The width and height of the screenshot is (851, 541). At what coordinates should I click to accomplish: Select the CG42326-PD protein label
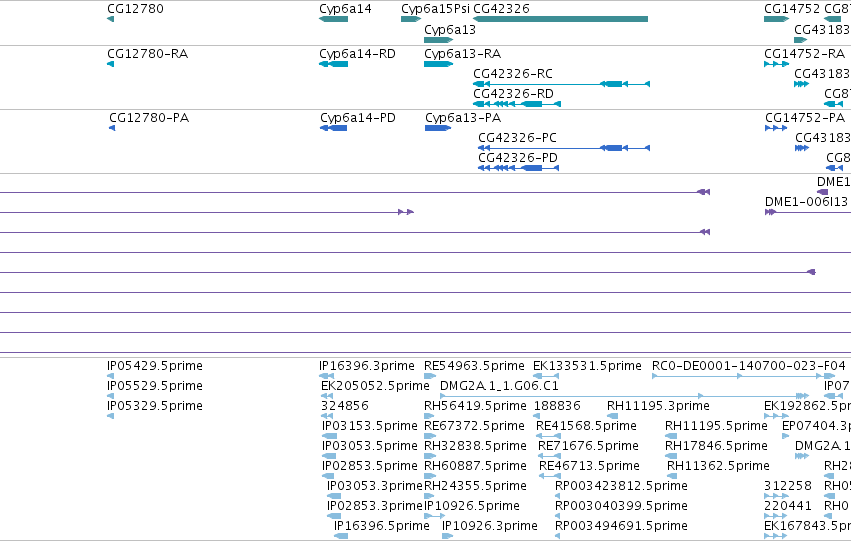[x=518, y=158]
